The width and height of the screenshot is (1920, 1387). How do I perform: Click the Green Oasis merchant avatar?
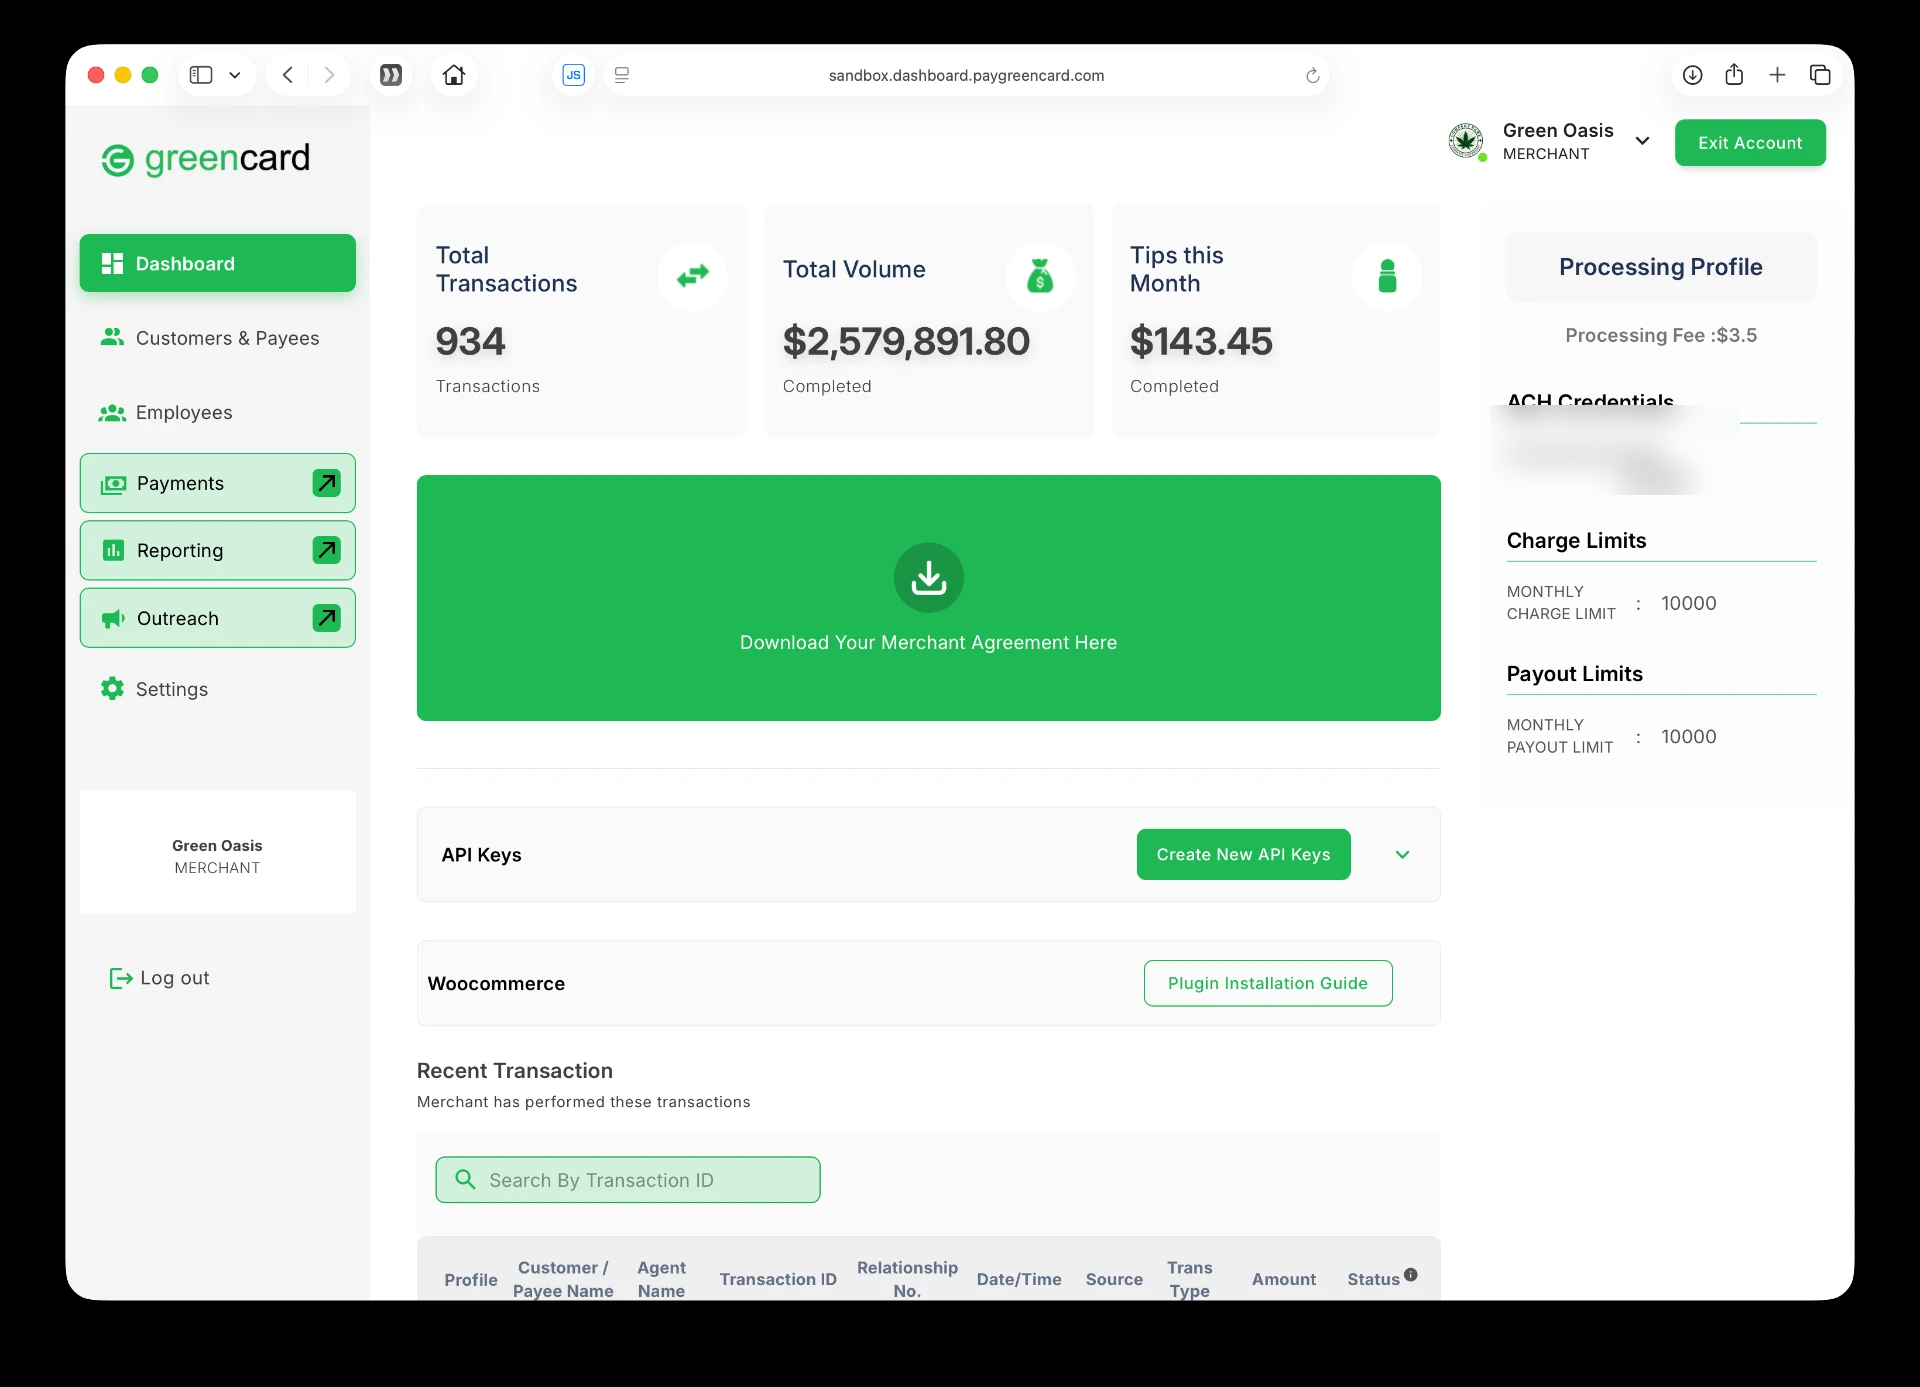1466,141
